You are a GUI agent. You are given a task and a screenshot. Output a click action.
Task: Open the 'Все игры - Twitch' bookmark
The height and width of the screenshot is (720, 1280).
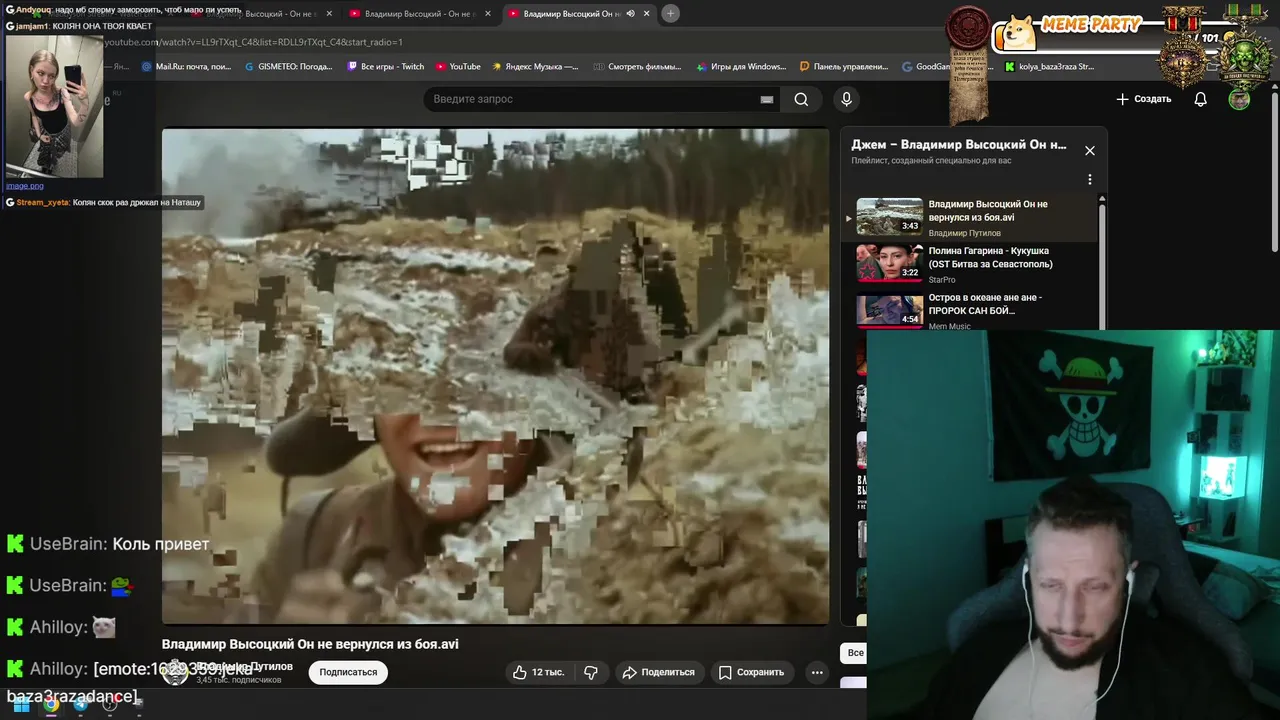click(x=385, y=67)
